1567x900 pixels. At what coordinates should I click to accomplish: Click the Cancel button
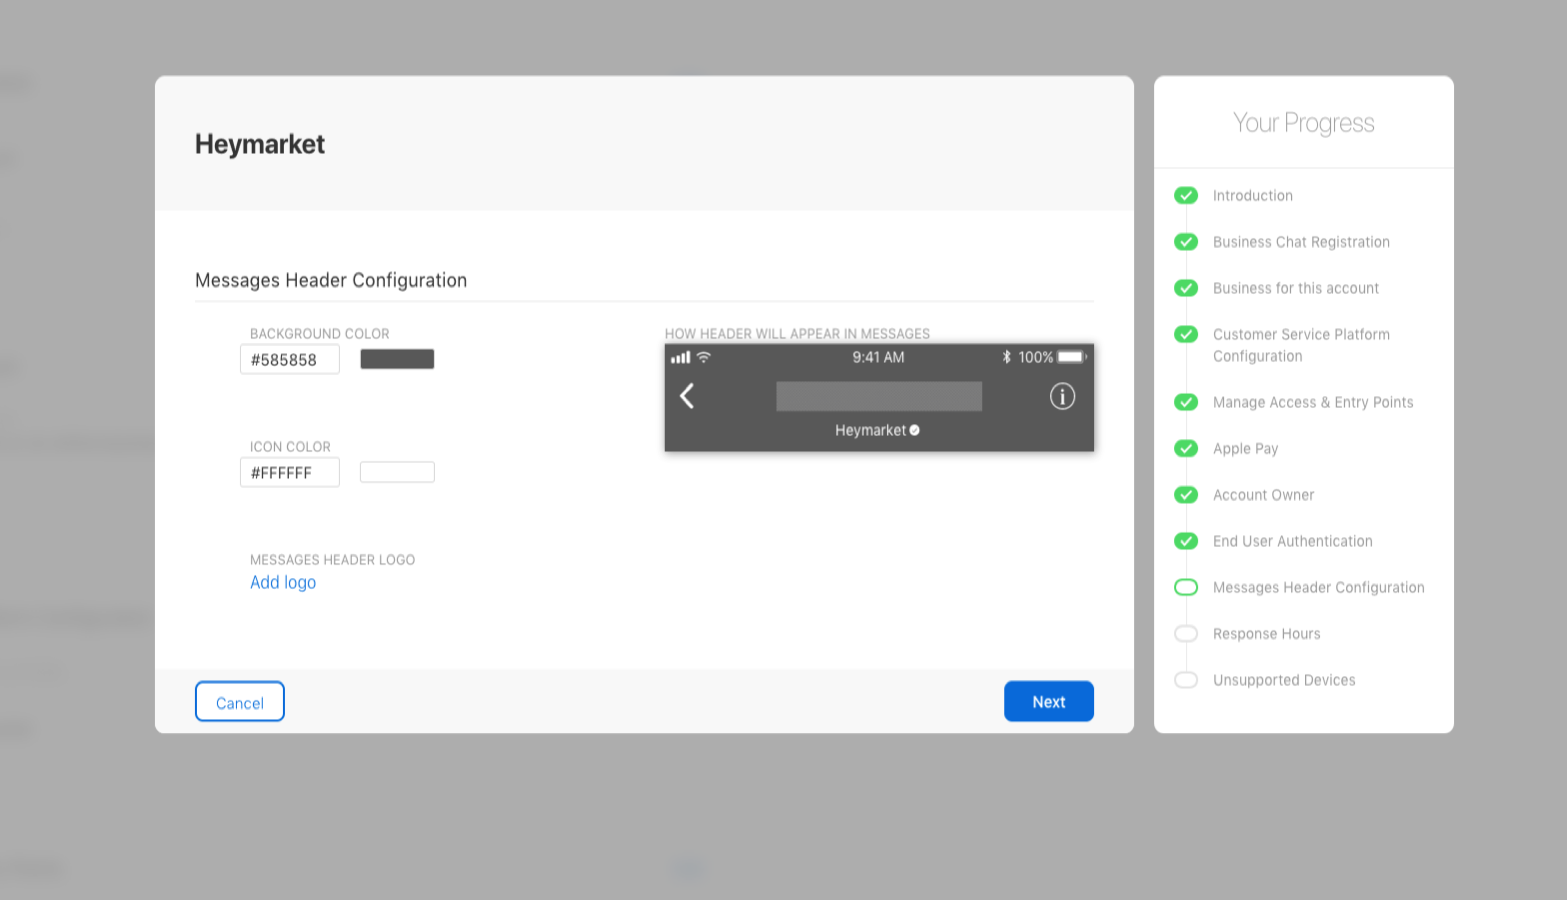click(x=240, y=701)
